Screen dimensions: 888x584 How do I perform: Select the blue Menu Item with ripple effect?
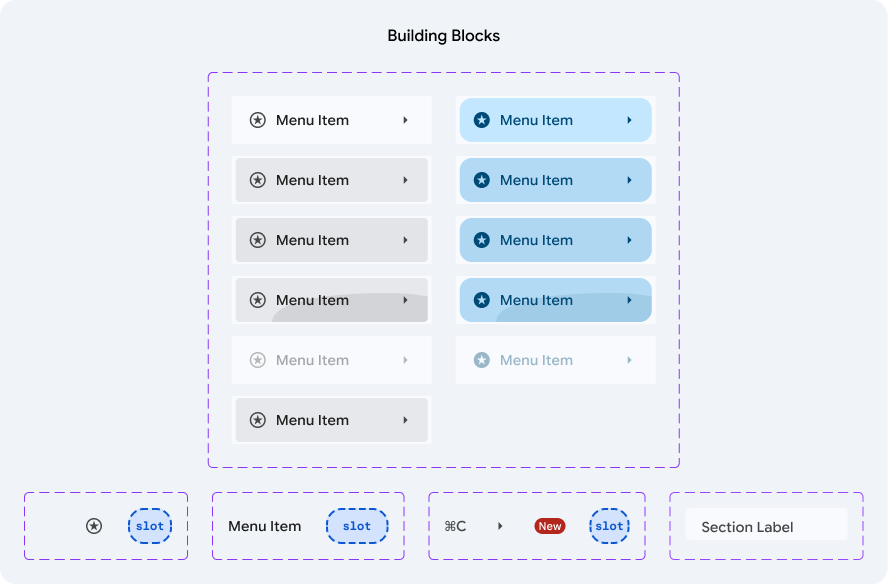coord(556,300)
